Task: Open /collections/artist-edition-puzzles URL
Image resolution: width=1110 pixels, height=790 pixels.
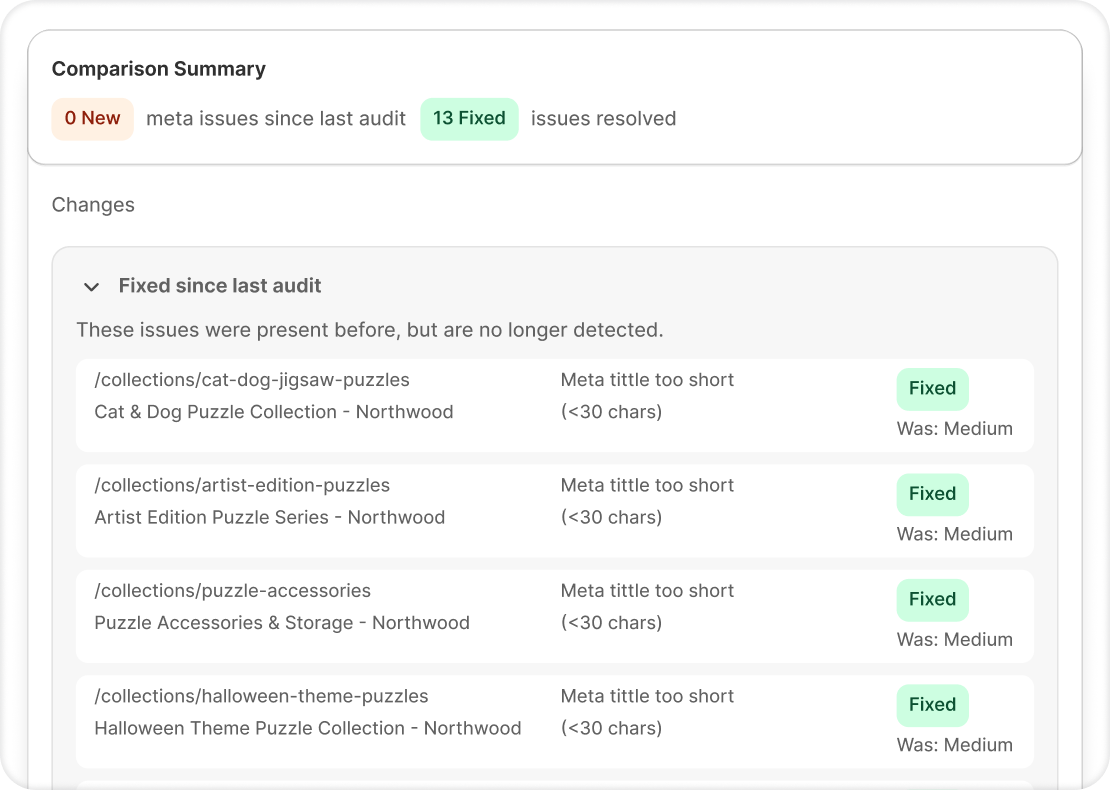Action: (x=242, y=486)
